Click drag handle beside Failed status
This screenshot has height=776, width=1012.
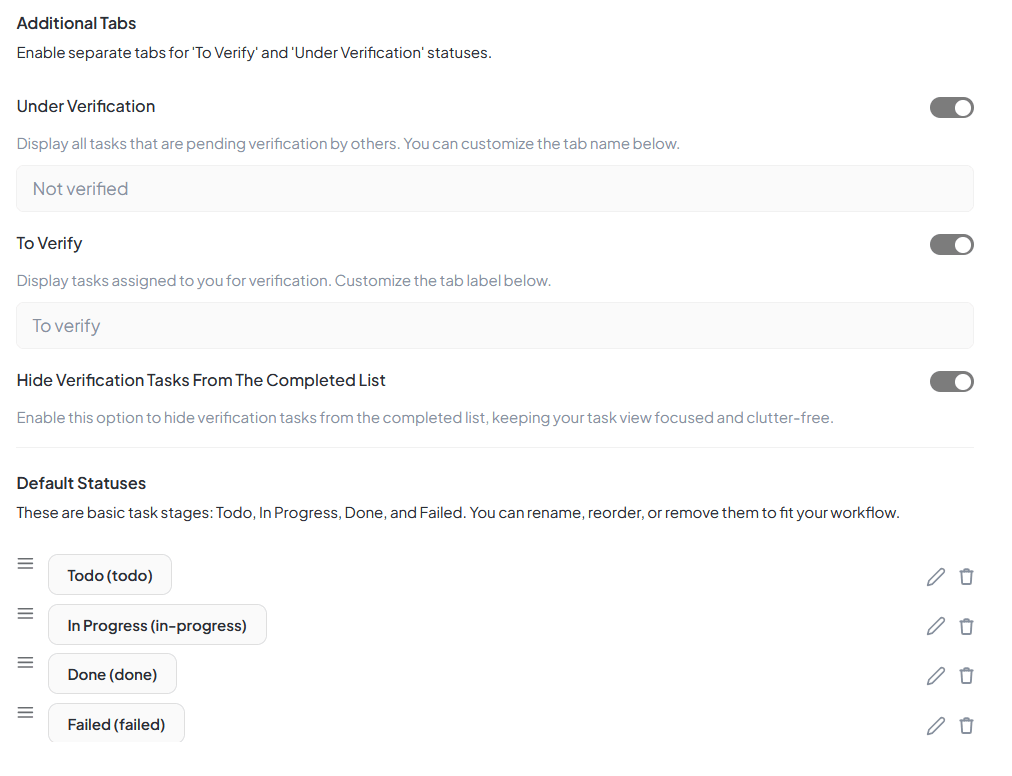26,713
